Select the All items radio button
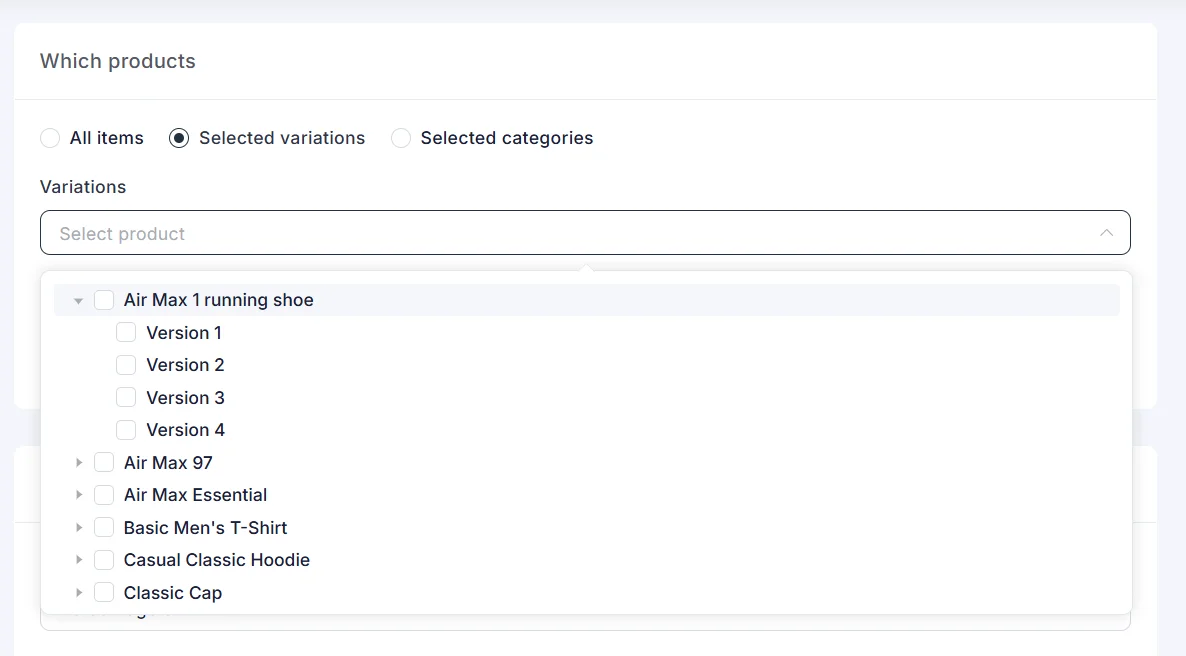1186x656 pixels. click(50, 138)
